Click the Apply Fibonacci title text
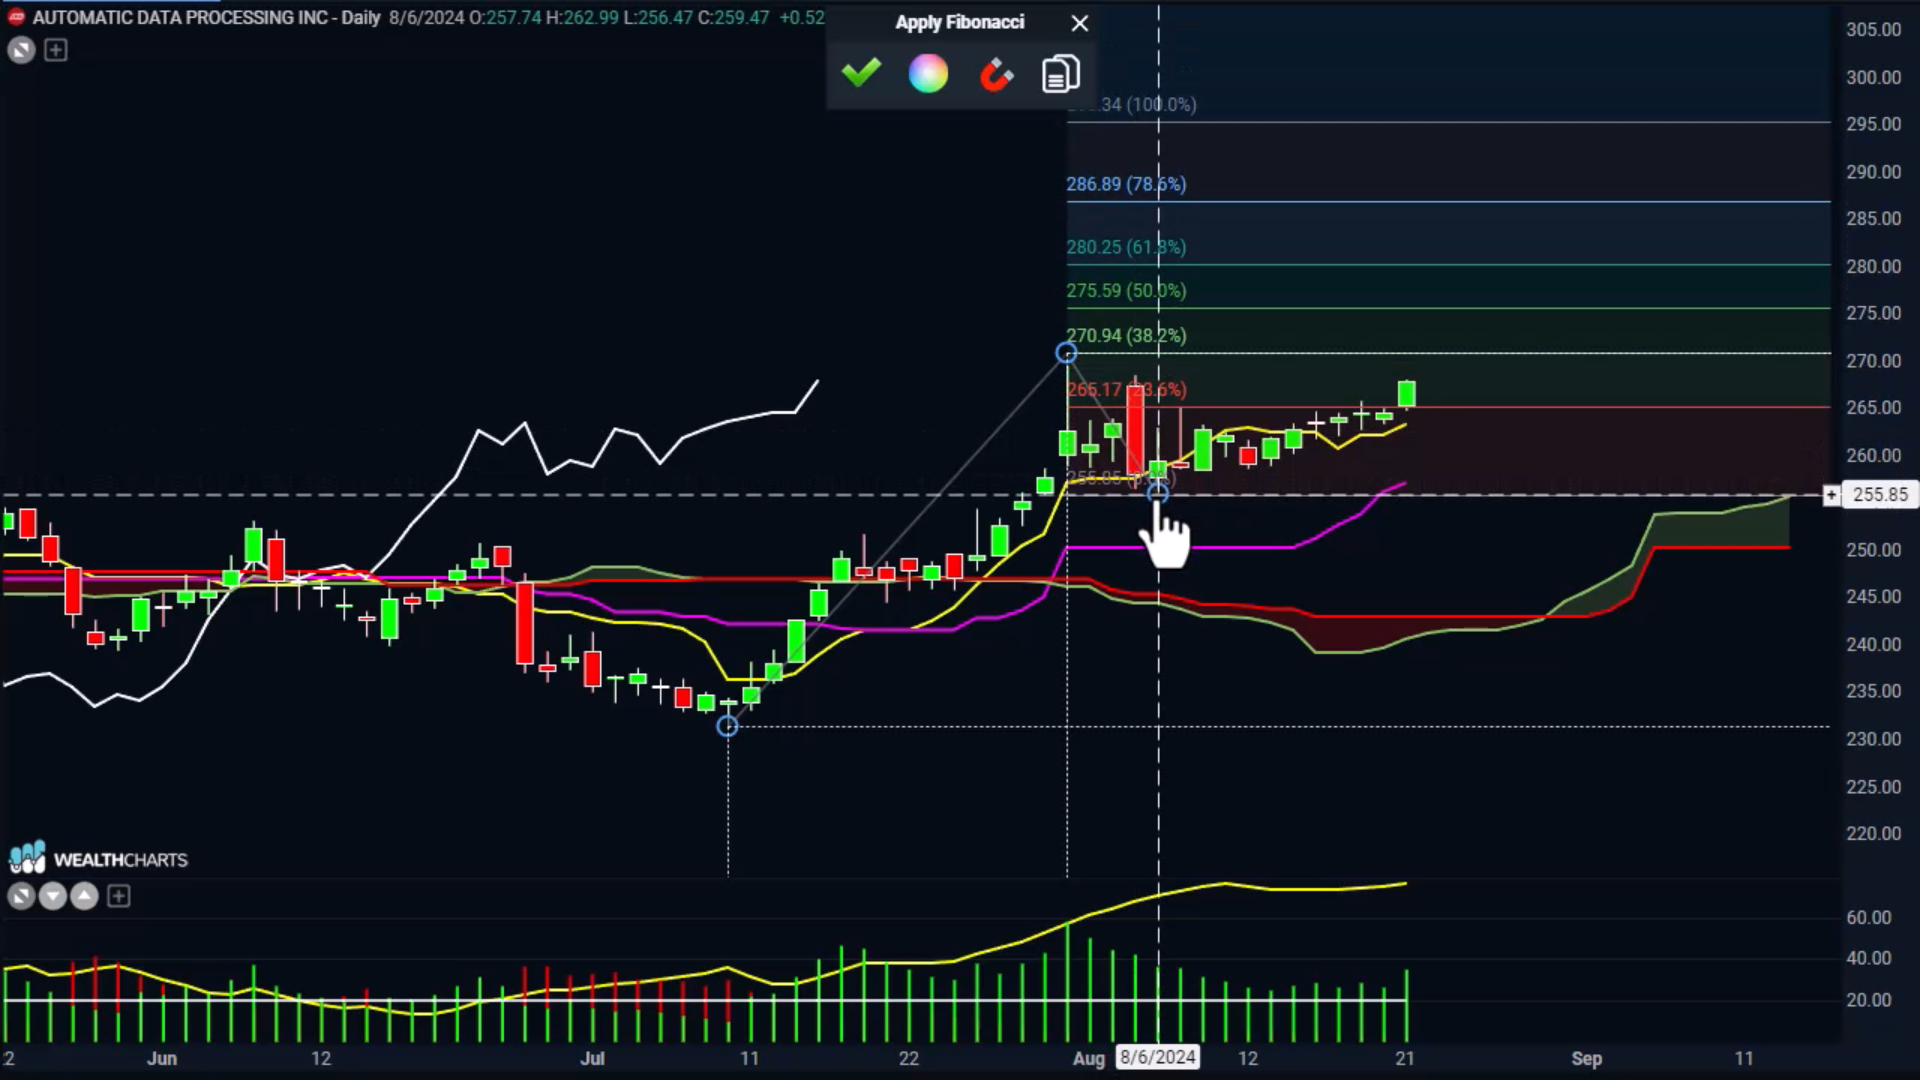1920x1080 pixels. coord(959,22)
